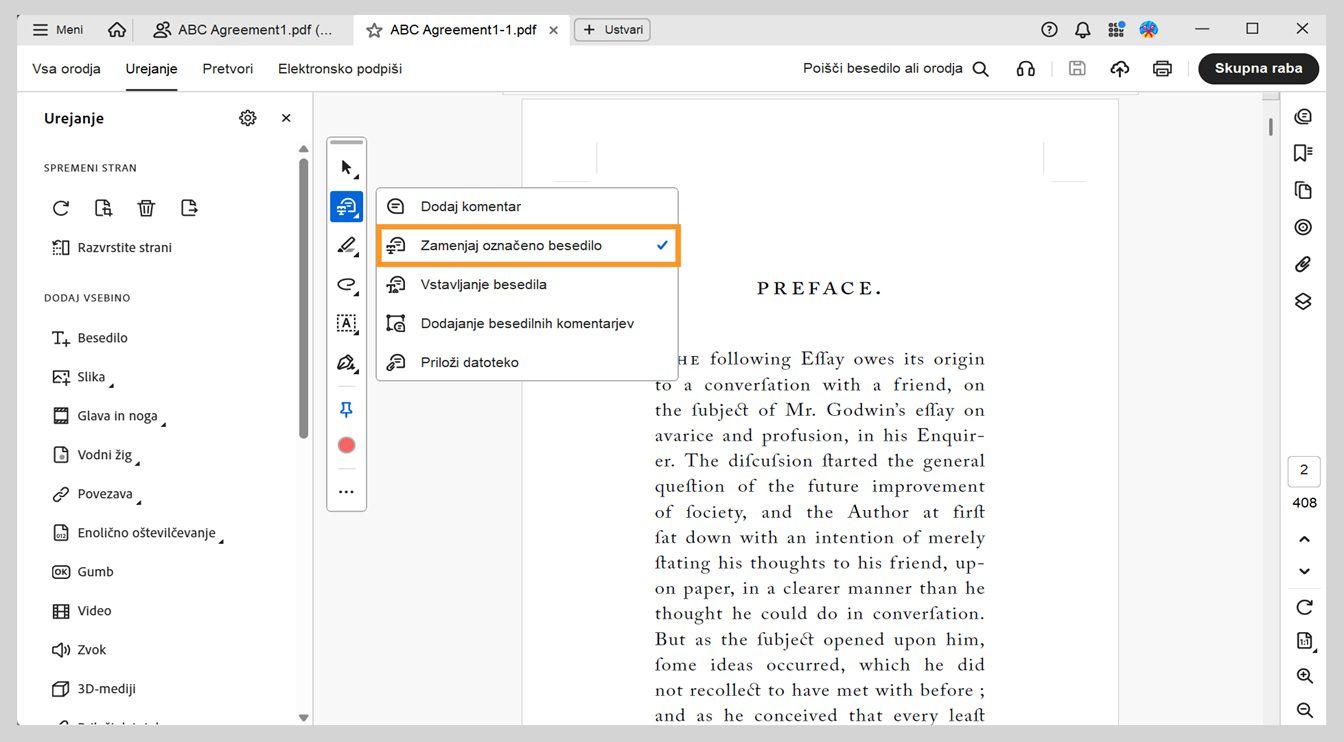Click the Urejanje panel scrollbar

[x=304, y=297]
